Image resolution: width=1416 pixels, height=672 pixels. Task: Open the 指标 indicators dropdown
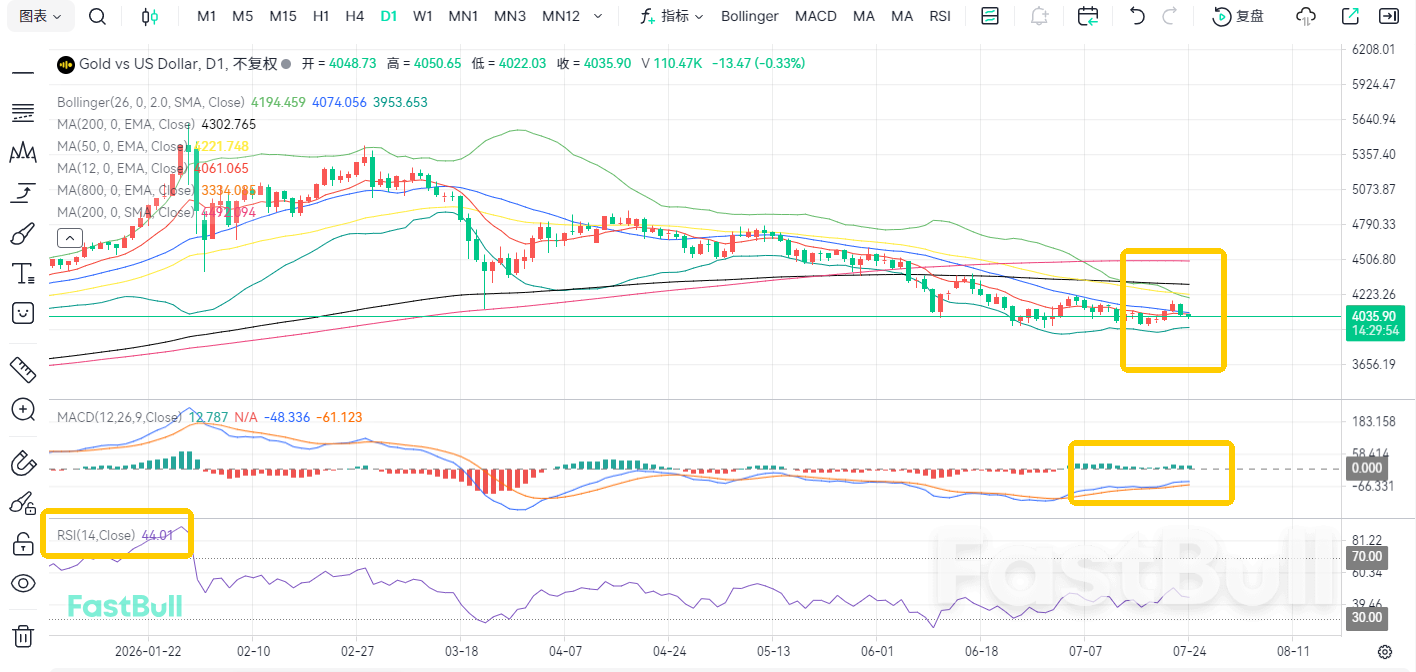[671, 16]
